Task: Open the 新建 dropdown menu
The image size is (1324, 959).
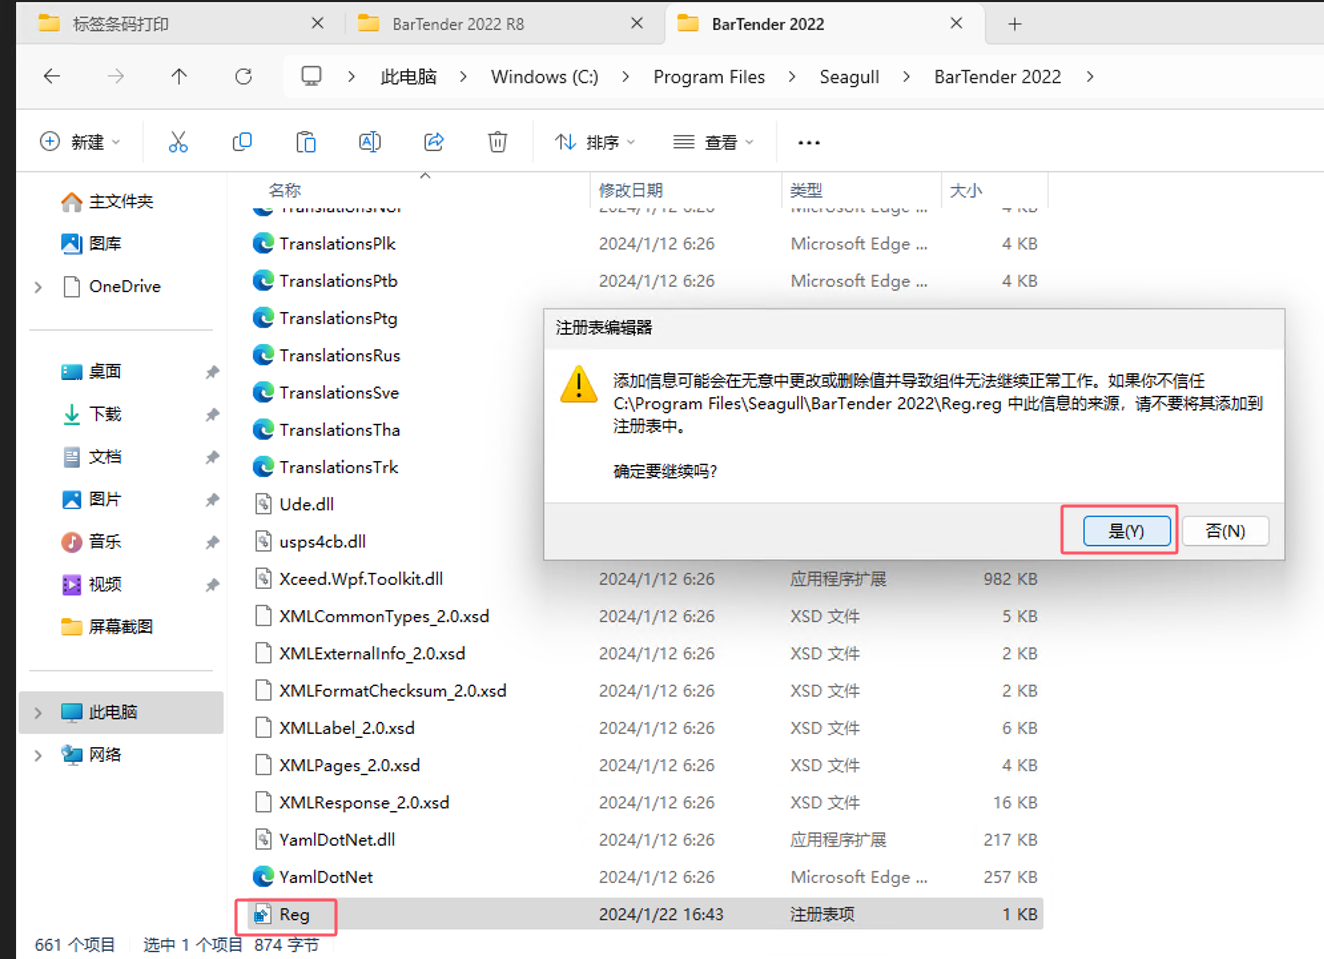Action: pos(80,142)
